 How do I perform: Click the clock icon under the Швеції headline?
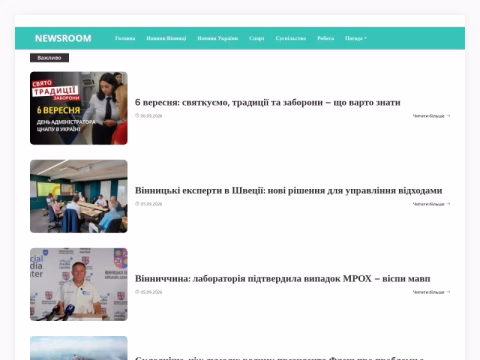coord(137,204)
